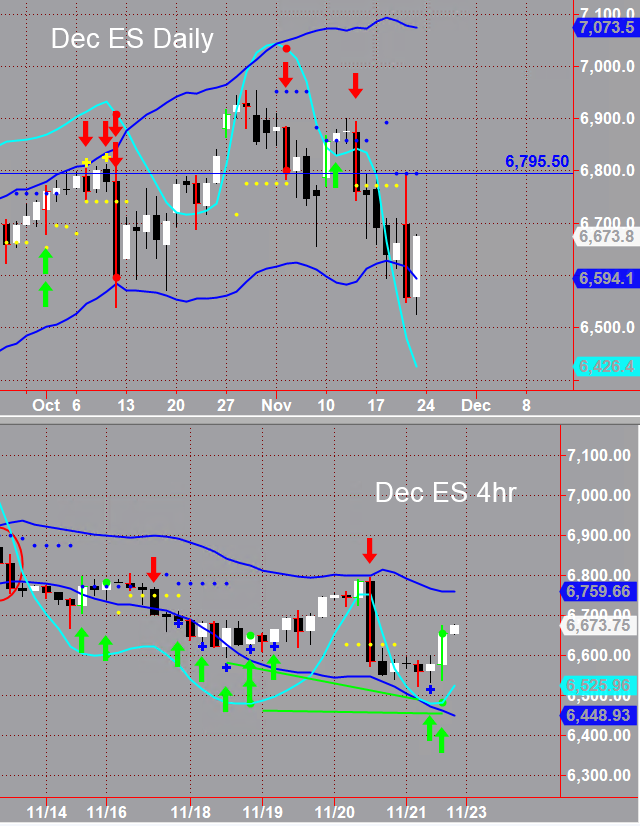This screenshot has width=640, height=826.
Task: Click the red down arrow below the daily peak dot
Action: [x=286, y=73]
